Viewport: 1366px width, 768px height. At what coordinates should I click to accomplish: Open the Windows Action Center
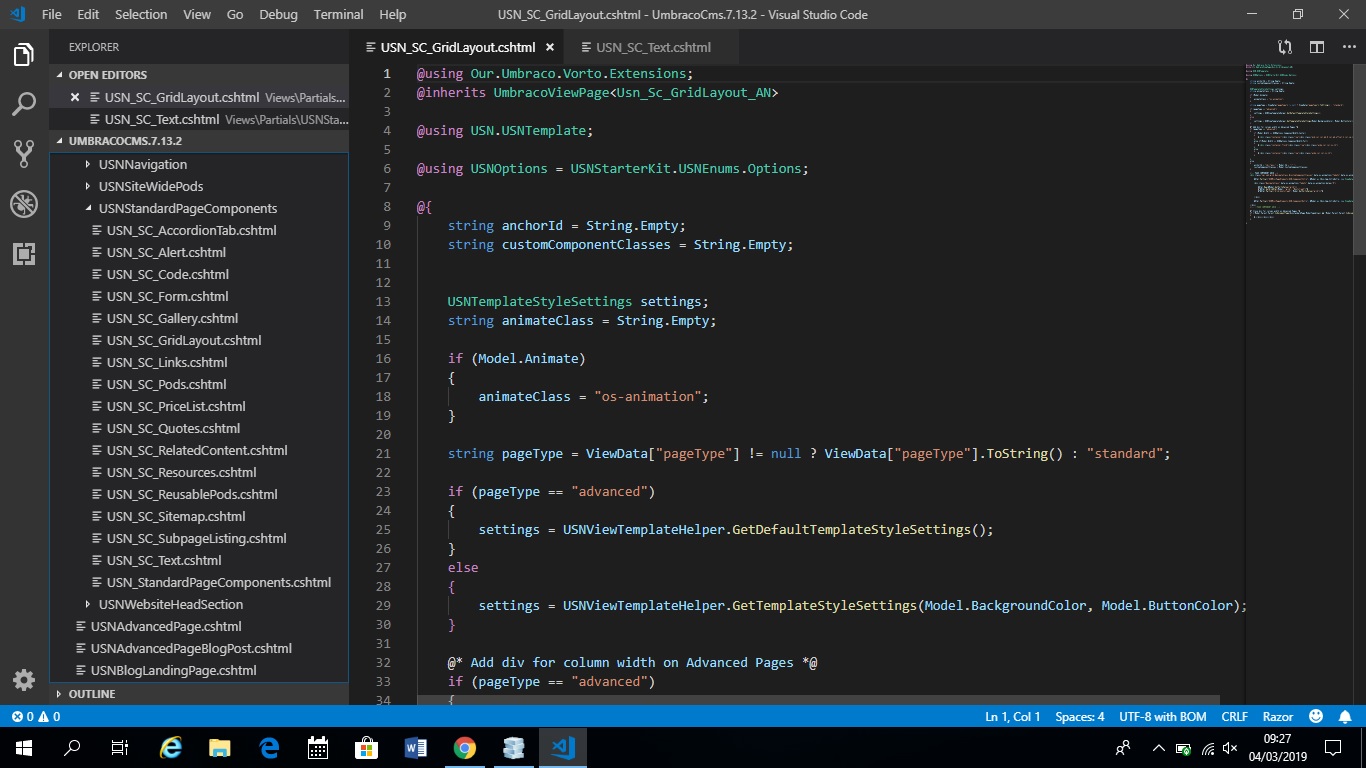[1333, 748]
